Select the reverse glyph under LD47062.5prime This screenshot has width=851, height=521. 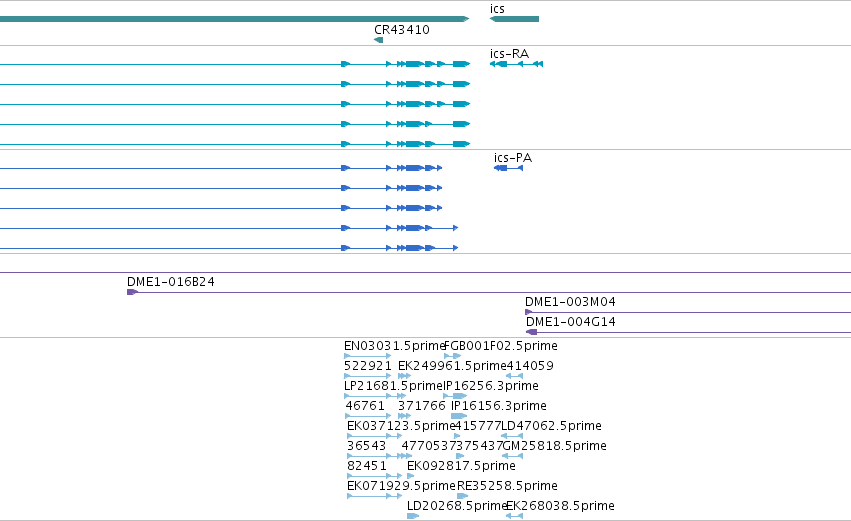click(512, 436)
